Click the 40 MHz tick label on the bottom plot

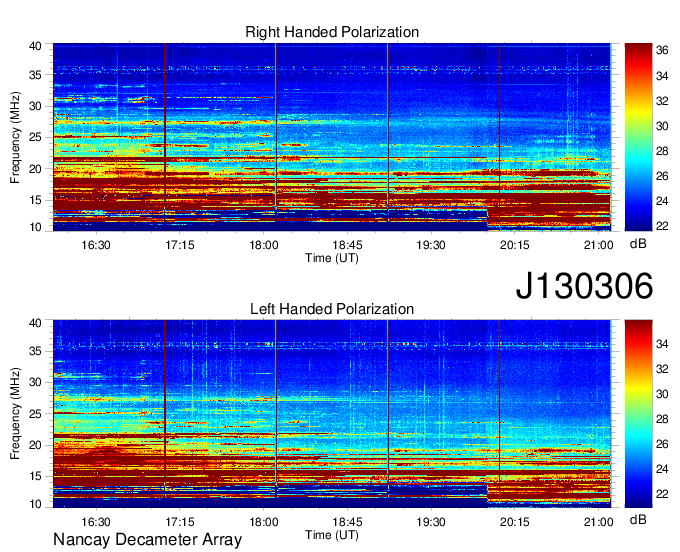(x=36, y=323)
